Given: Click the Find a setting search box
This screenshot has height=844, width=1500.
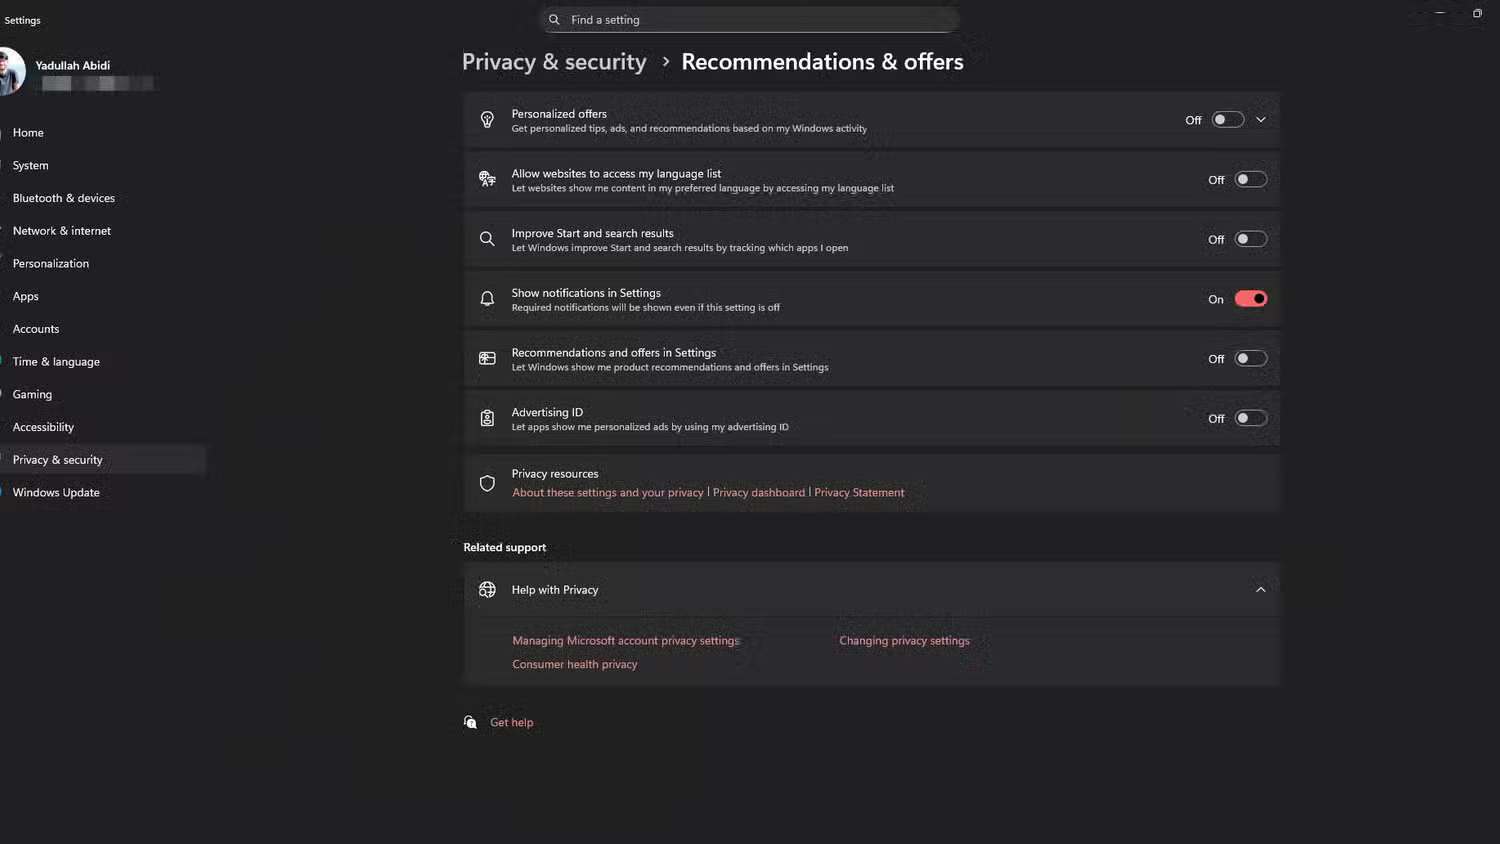Looking at the screenshot, I should pos(750,19).
